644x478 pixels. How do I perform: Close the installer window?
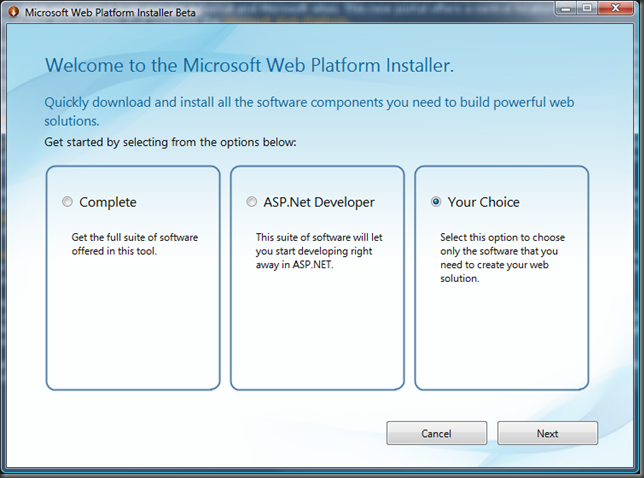tap(615, 8)
